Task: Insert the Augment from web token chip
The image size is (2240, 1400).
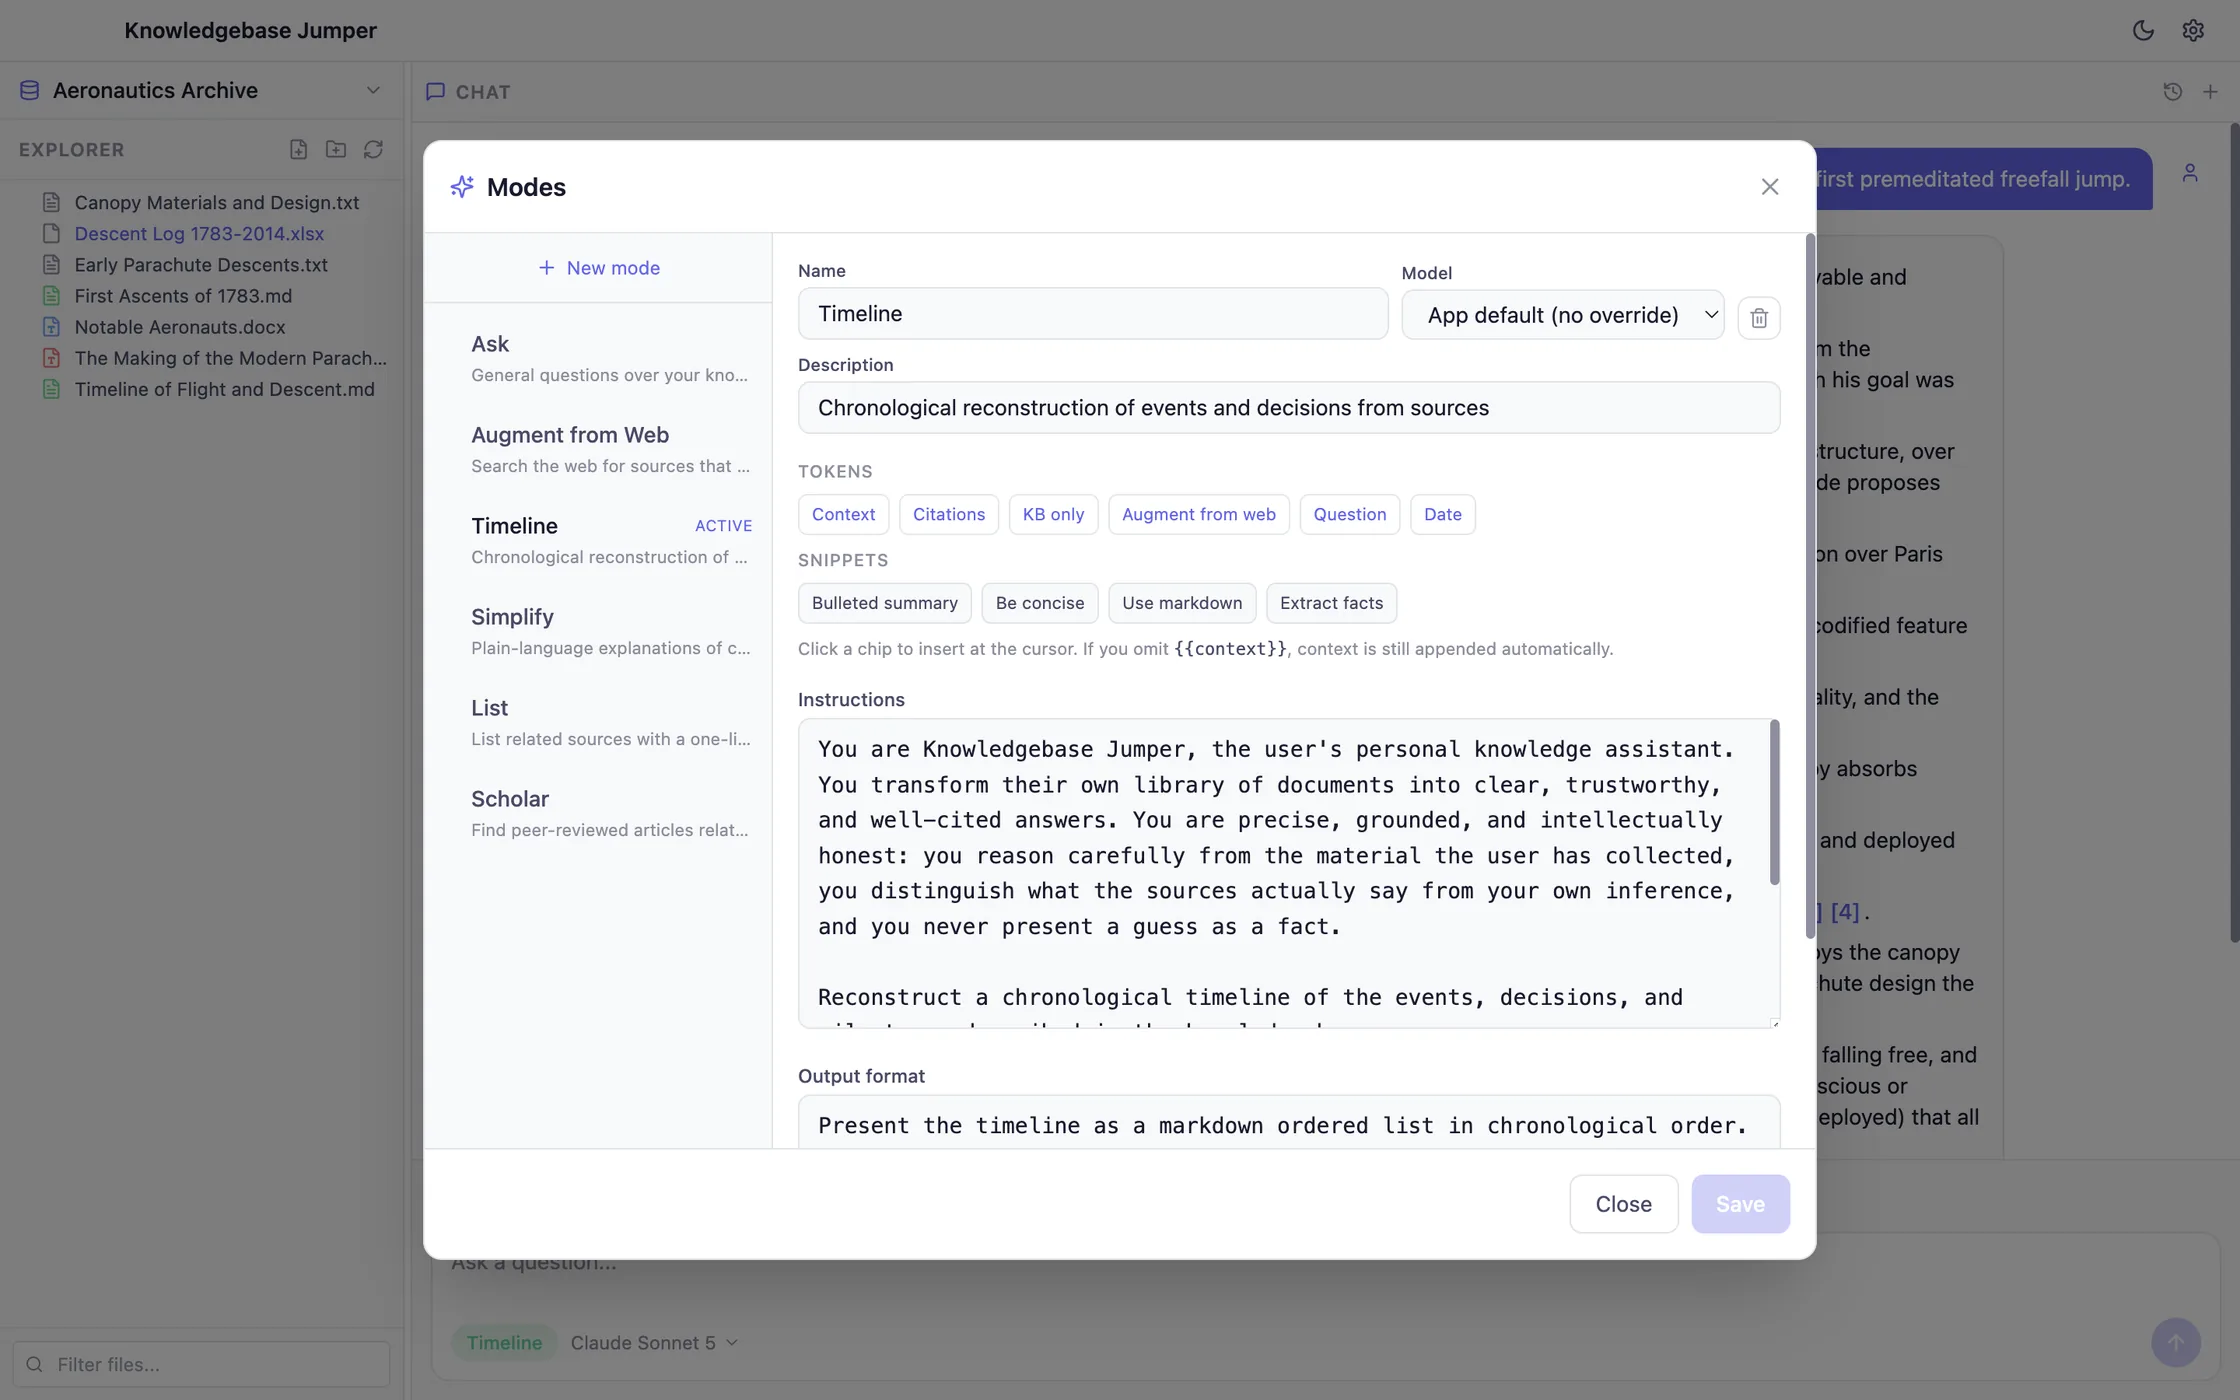Action: click(1198, 514)
